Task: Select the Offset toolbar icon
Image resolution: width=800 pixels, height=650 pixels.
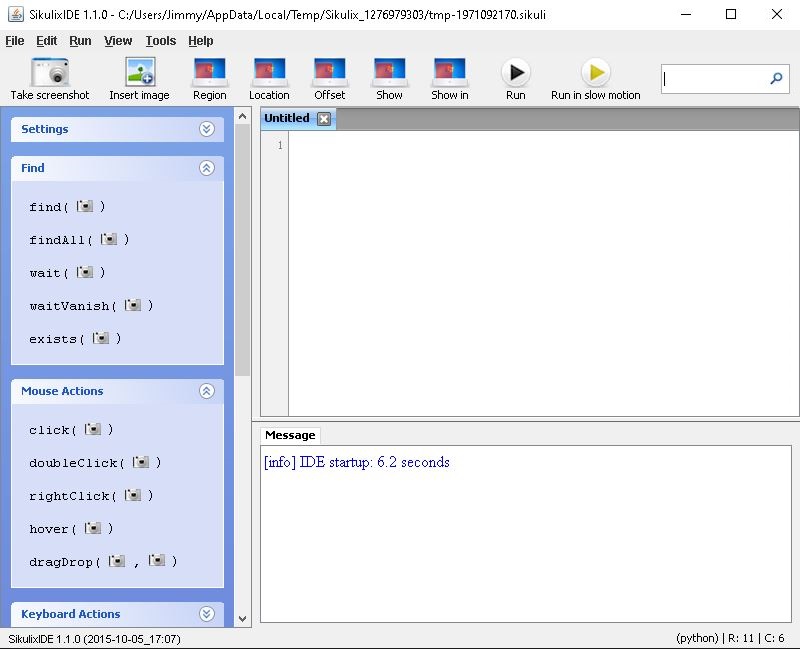Action: (x=330, y=72)
